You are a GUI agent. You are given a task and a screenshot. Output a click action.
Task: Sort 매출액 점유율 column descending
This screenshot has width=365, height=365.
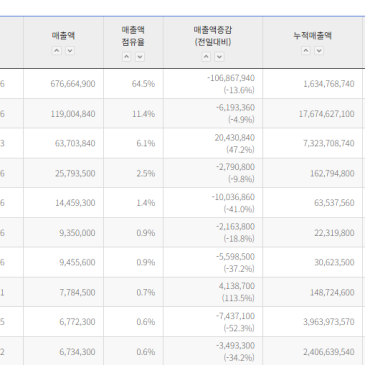pyautogui.click(x=140, y=57)
